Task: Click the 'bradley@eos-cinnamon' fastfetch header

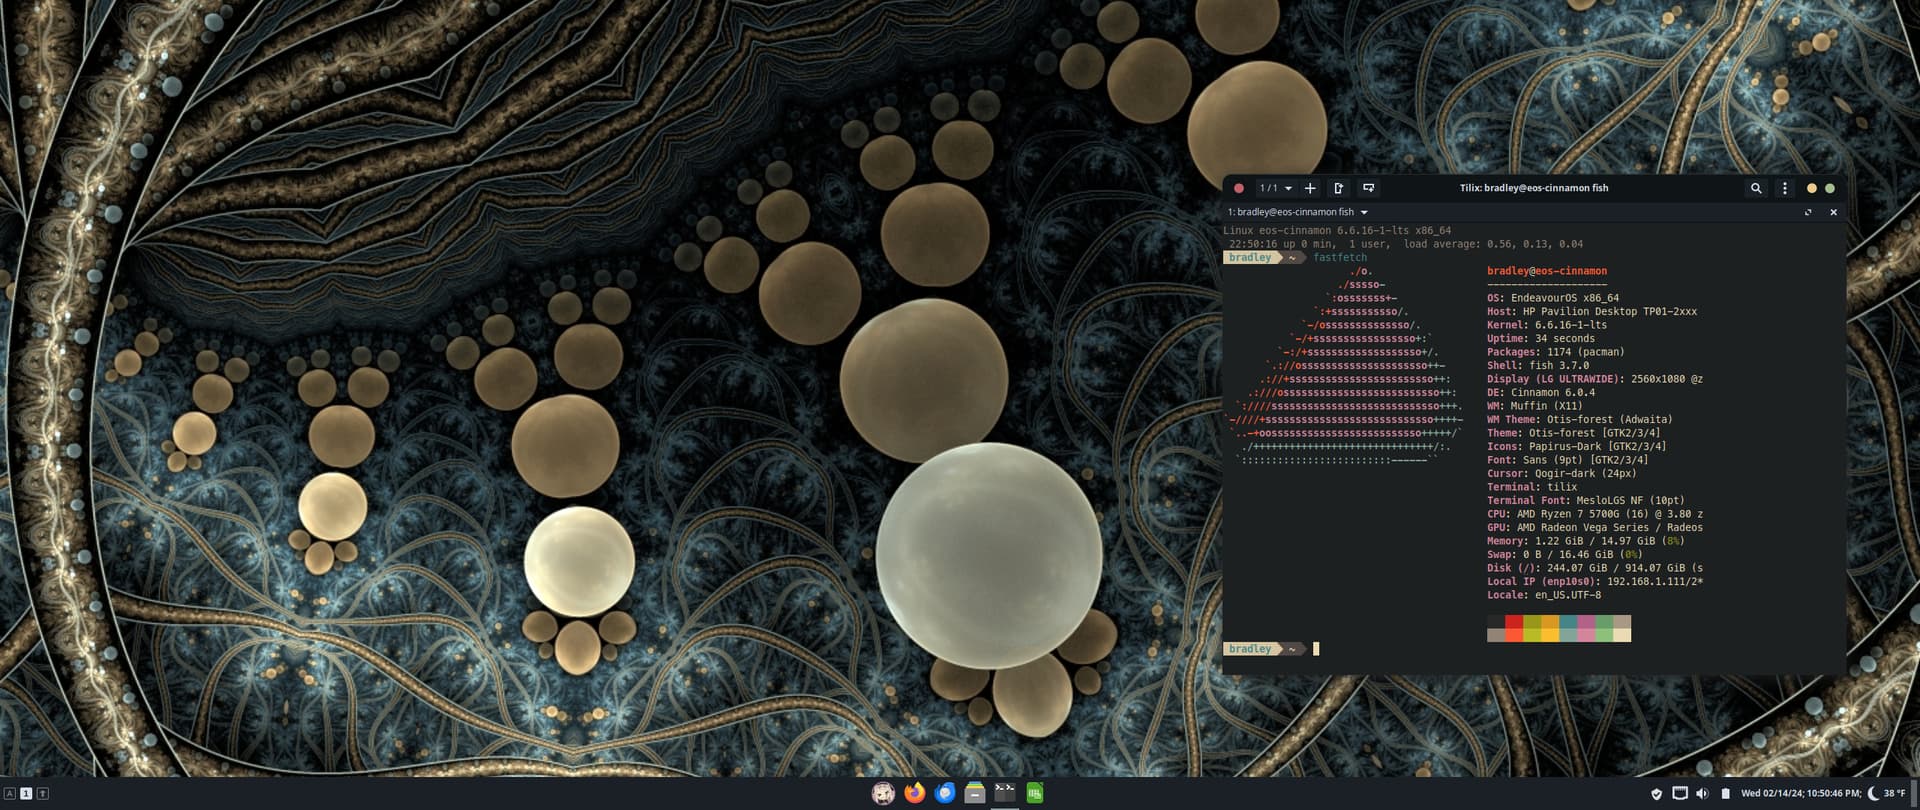Action: [x=1547, y=271]
